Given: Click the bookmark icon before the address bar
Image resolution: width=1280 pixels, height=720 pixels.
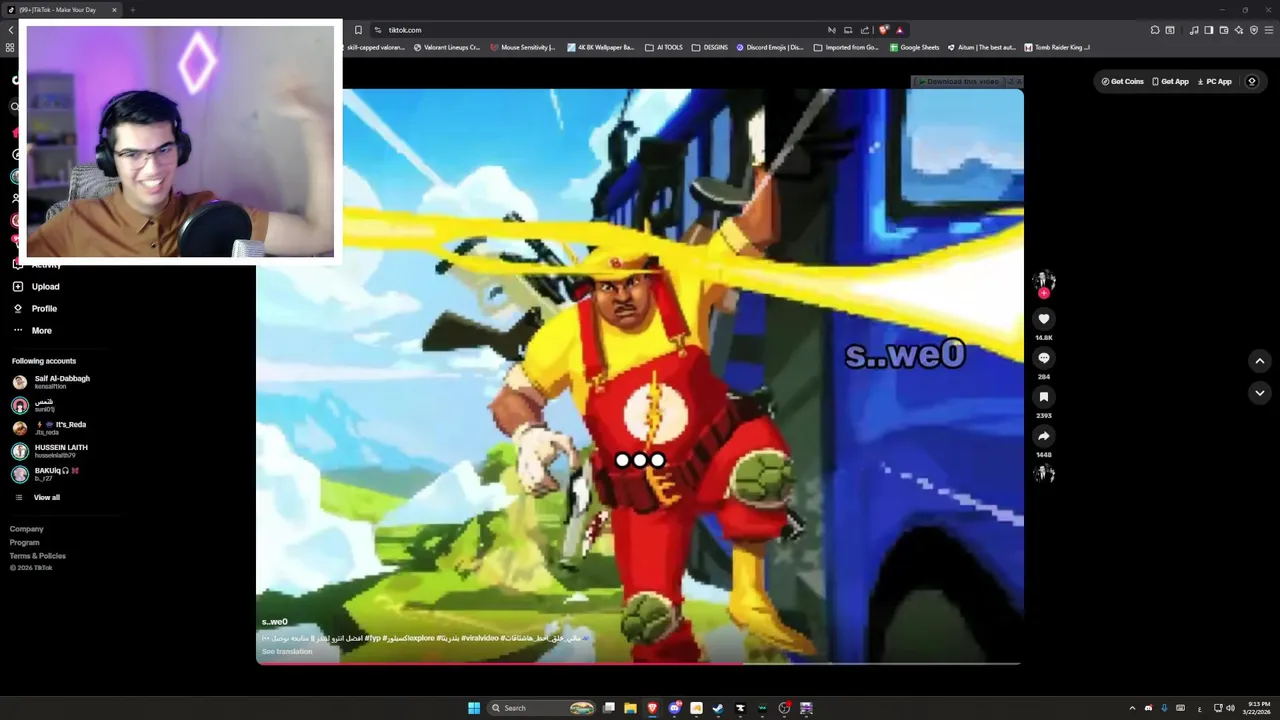Looking at the screenshot, I should 358,30.
